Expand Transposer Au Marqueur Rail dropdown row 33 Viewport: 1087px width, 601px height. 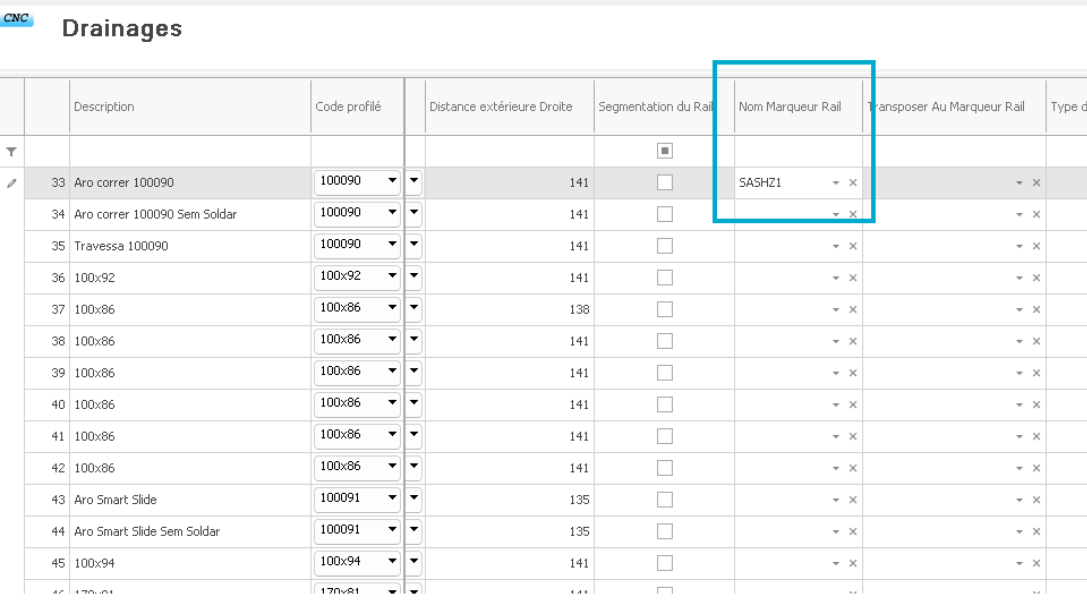coord(1019,183)
